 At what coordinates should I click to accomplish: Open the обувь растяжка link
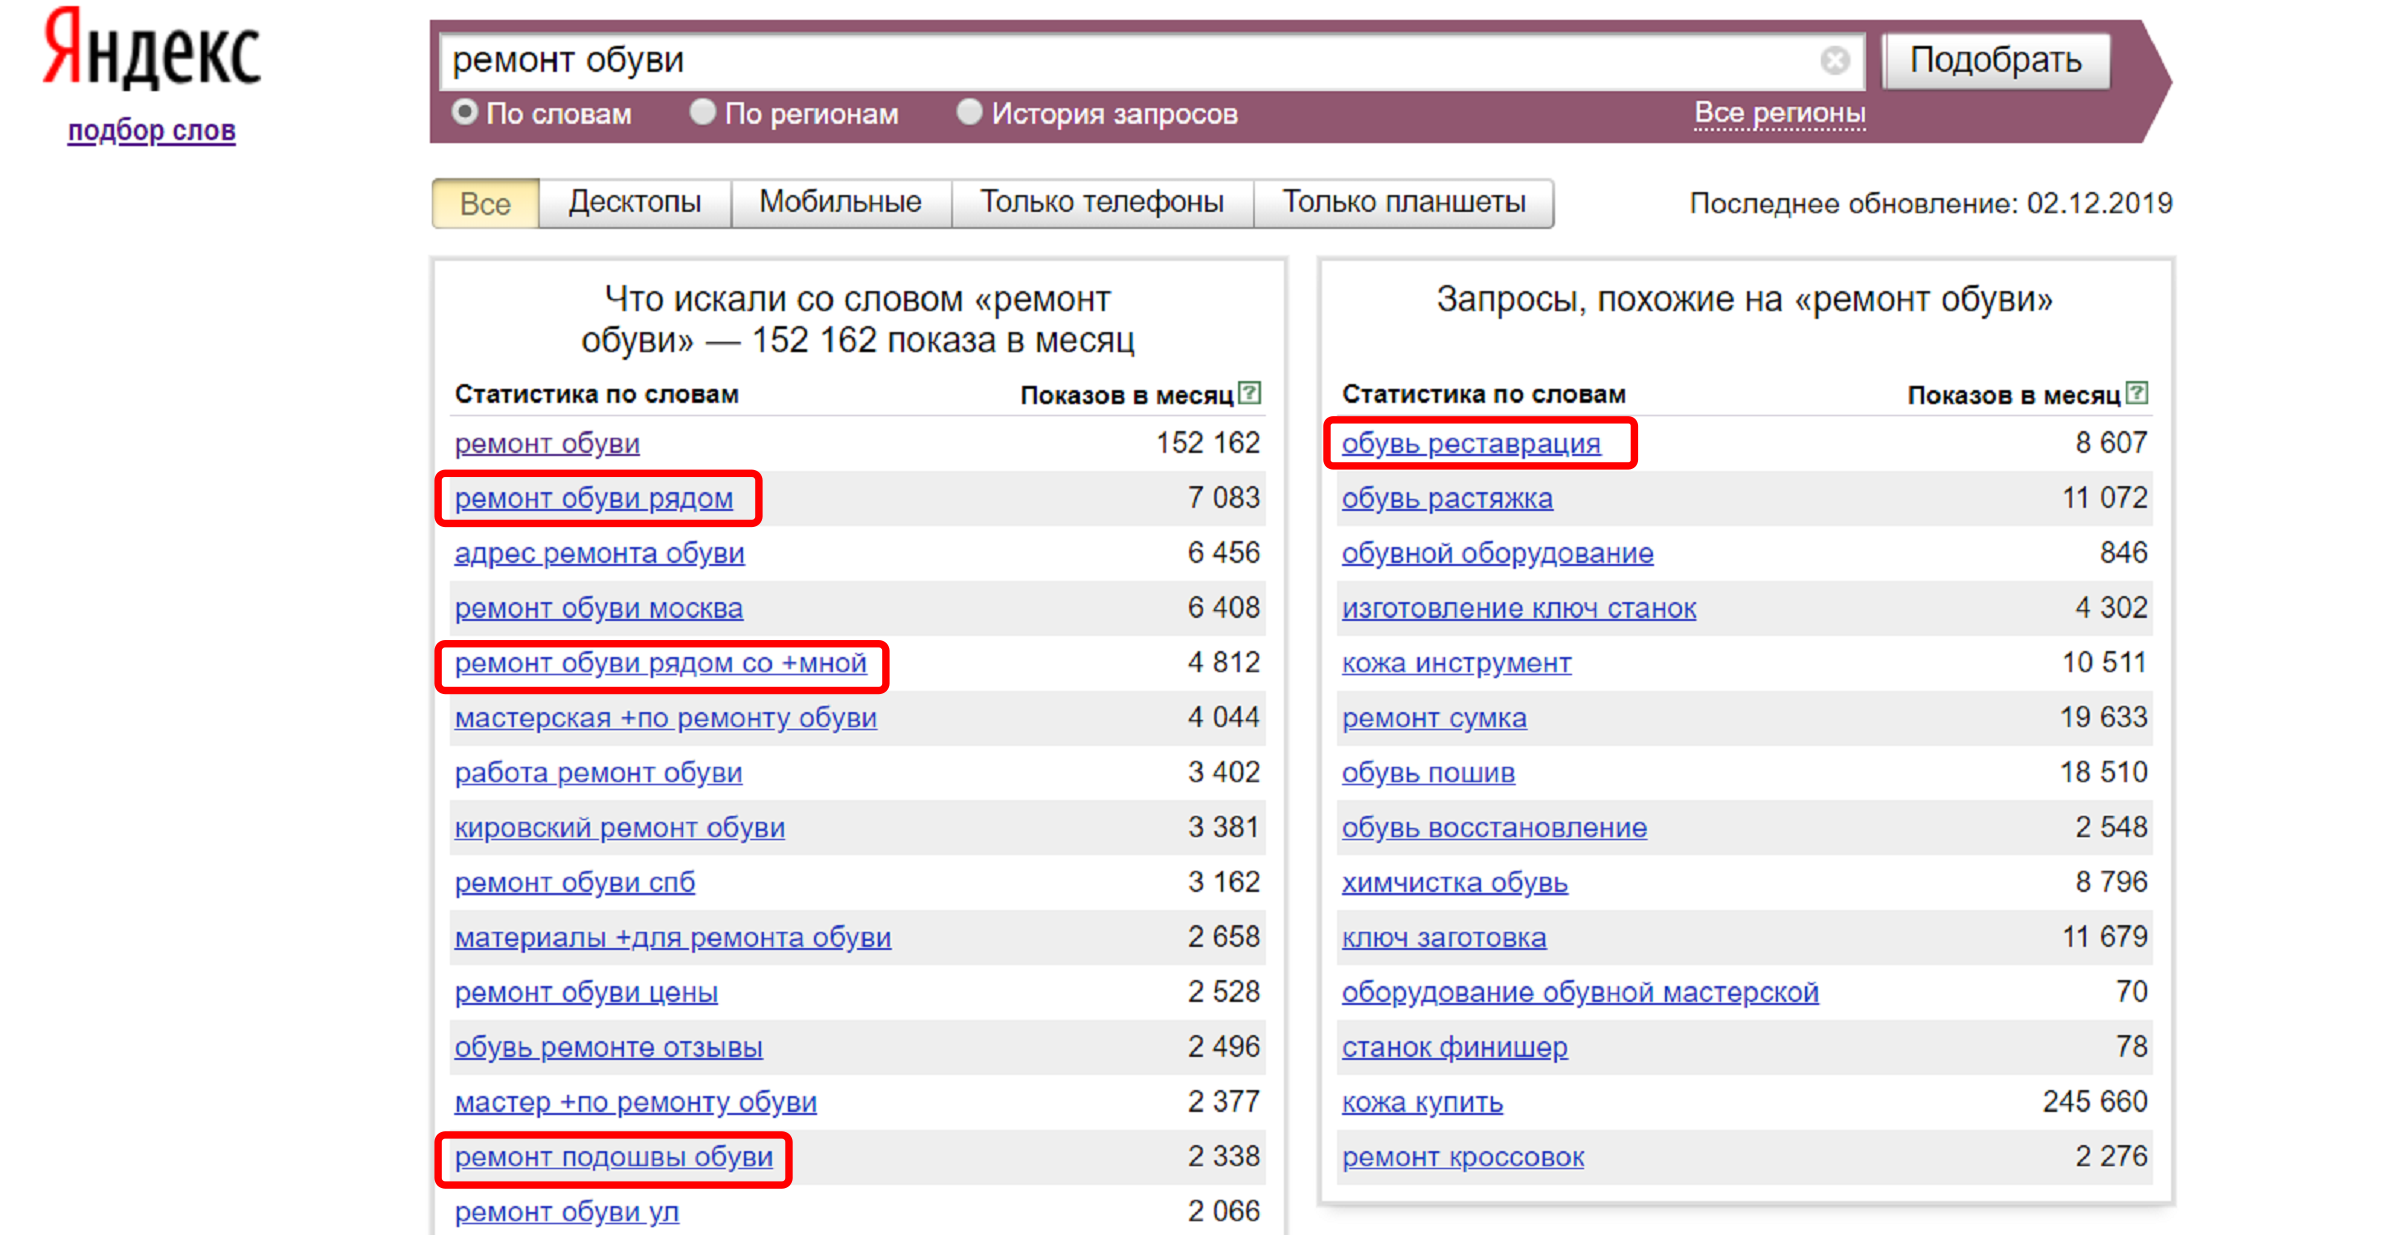coord(1448,498)
